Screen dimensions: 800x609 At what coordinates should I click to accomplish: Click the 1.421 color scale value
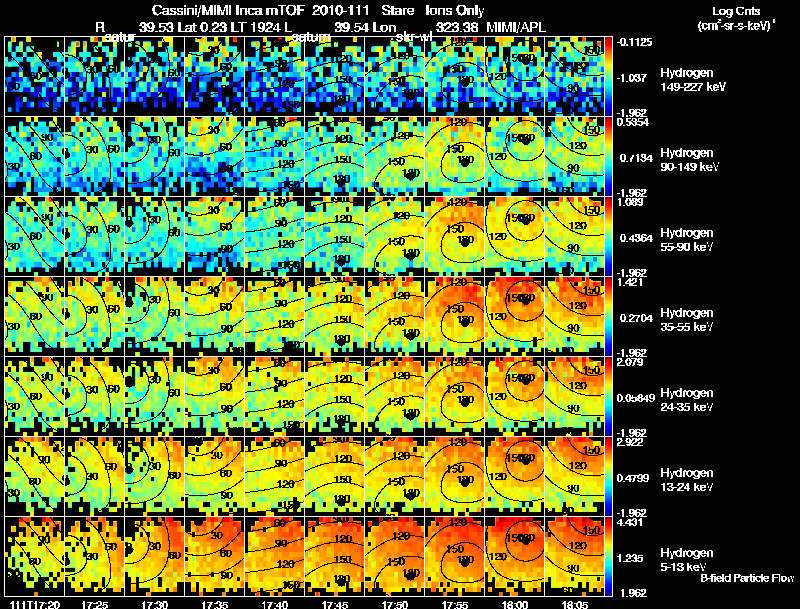630,282
